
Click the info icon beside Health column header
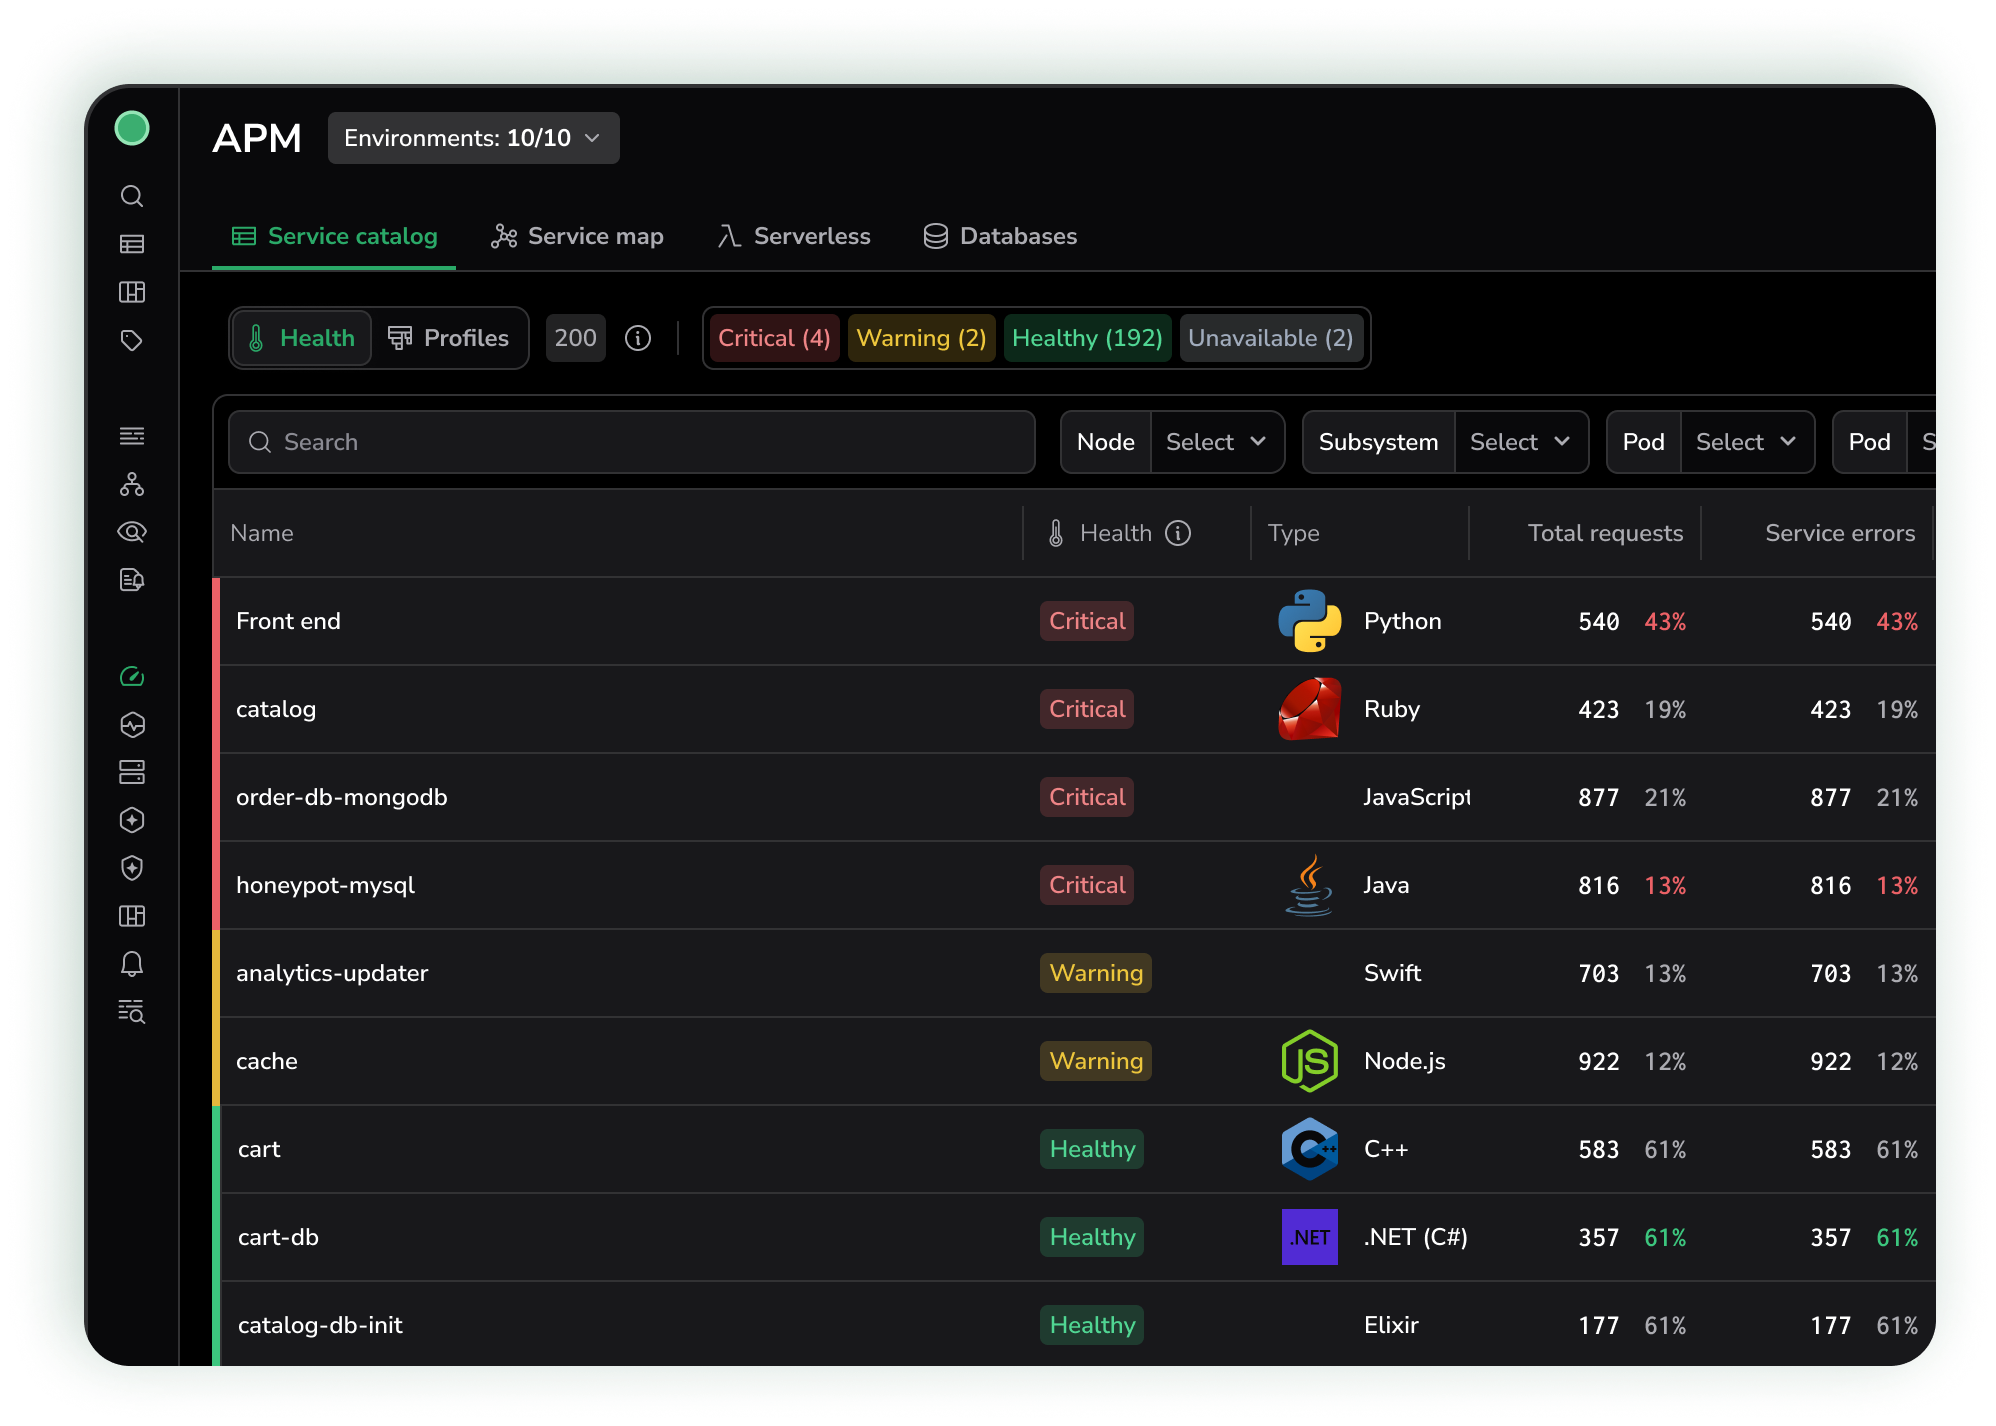coord(1178,533)
